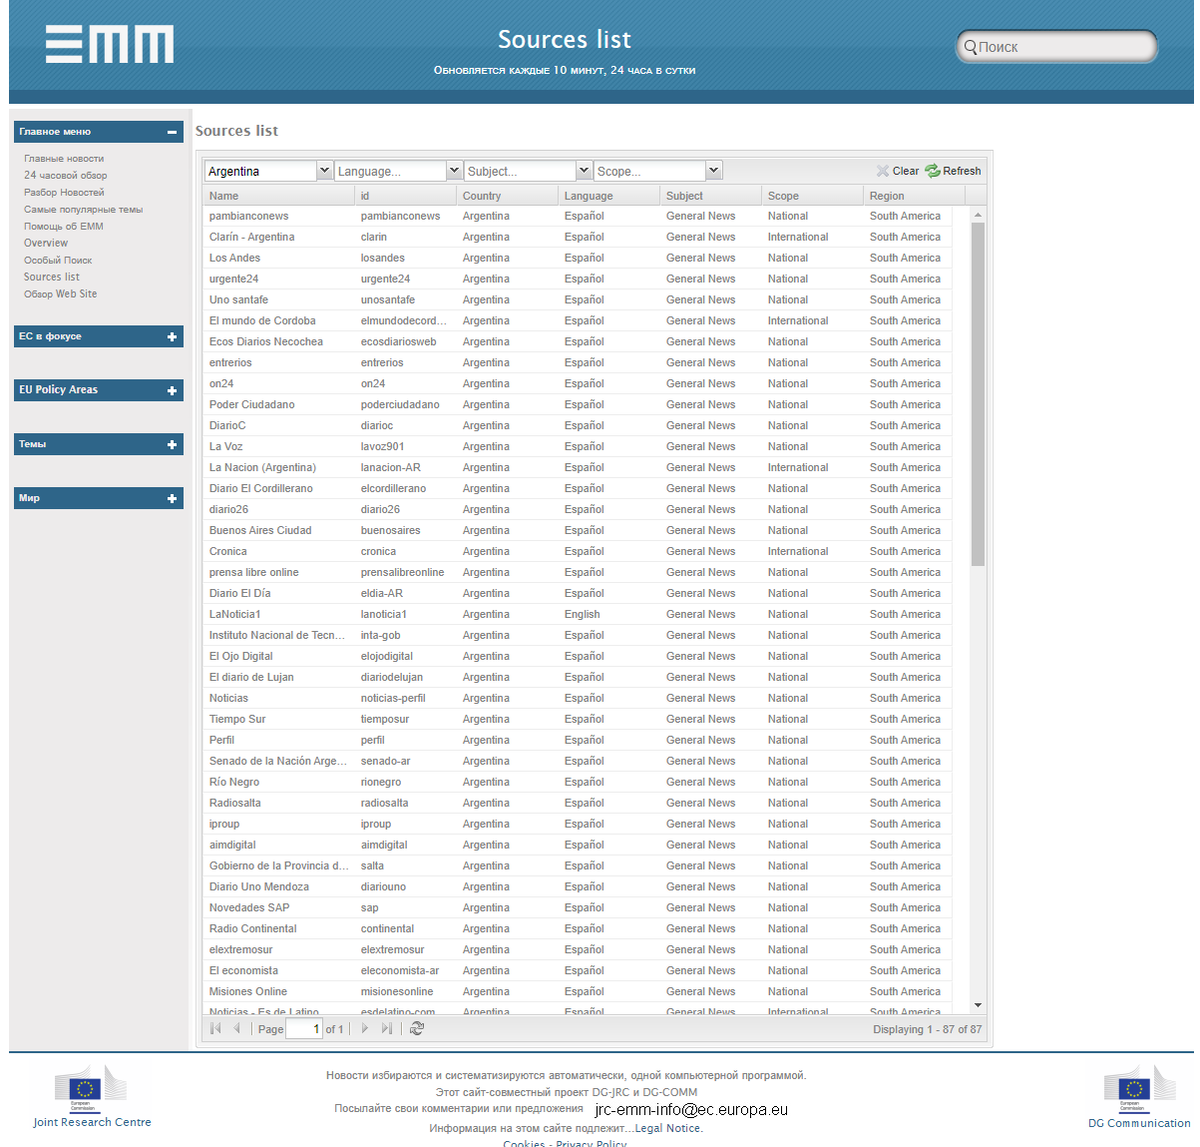Sort by the Subject column header

click(x=711, y=196)
